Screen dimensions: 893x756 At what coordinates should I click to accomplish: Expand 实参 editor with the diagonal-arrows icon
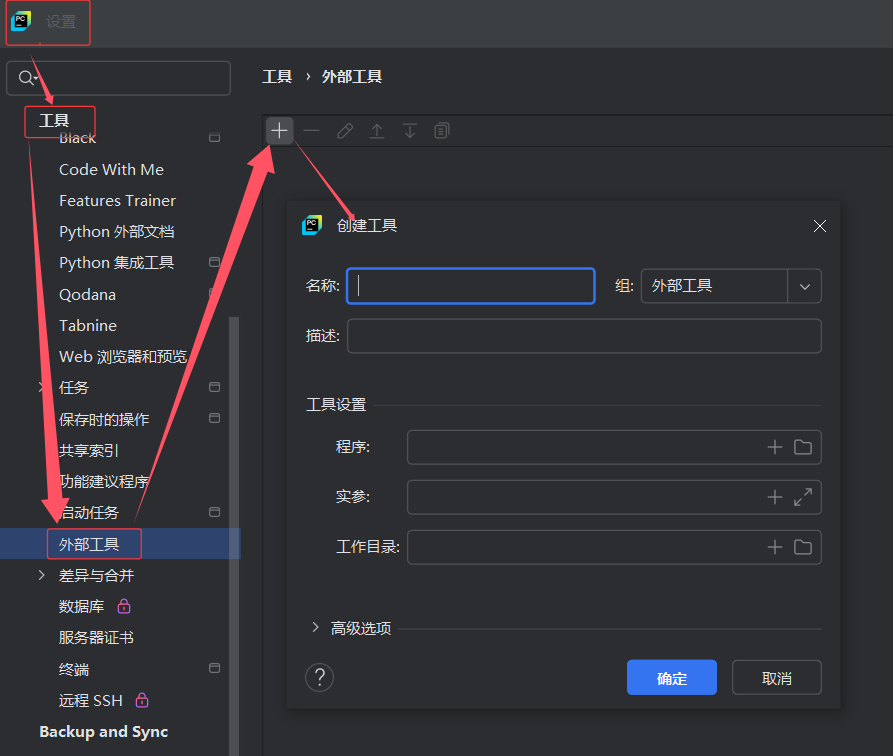coord(805,497)
